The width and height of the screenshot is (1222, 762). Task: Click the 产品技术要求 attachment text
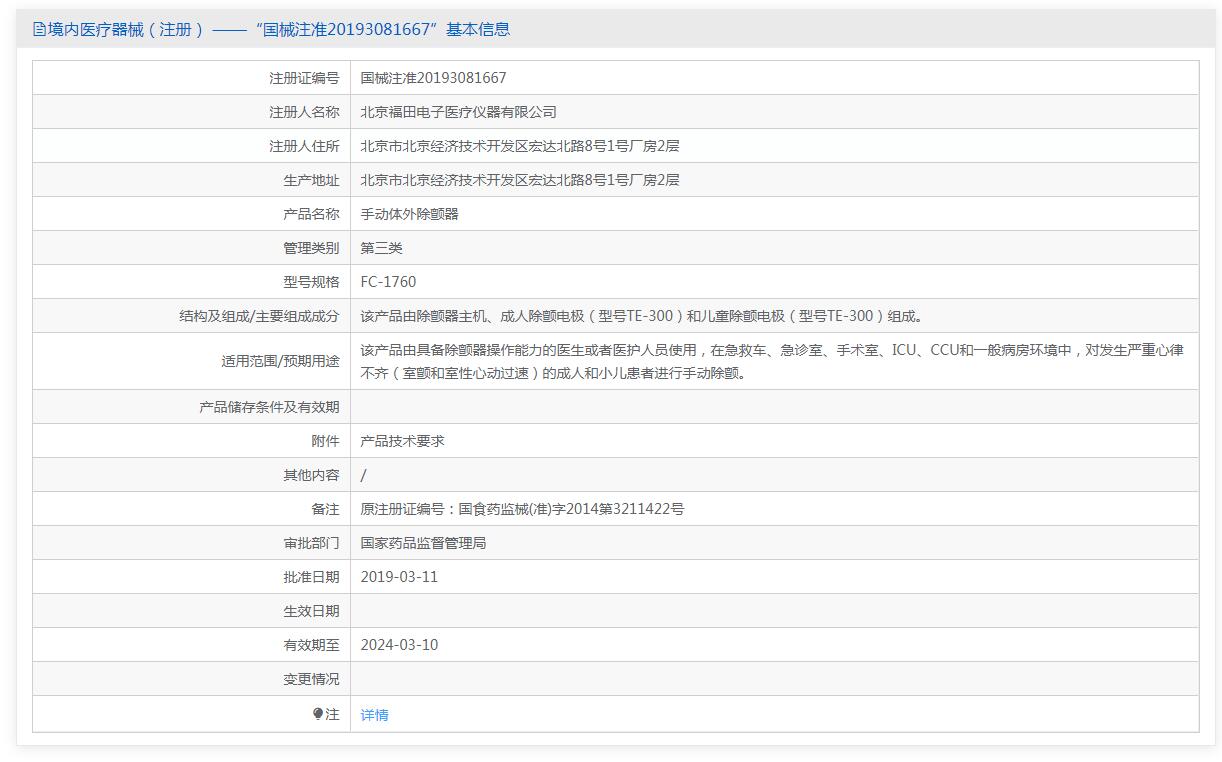pyautogui.click(x=402, y=441)
